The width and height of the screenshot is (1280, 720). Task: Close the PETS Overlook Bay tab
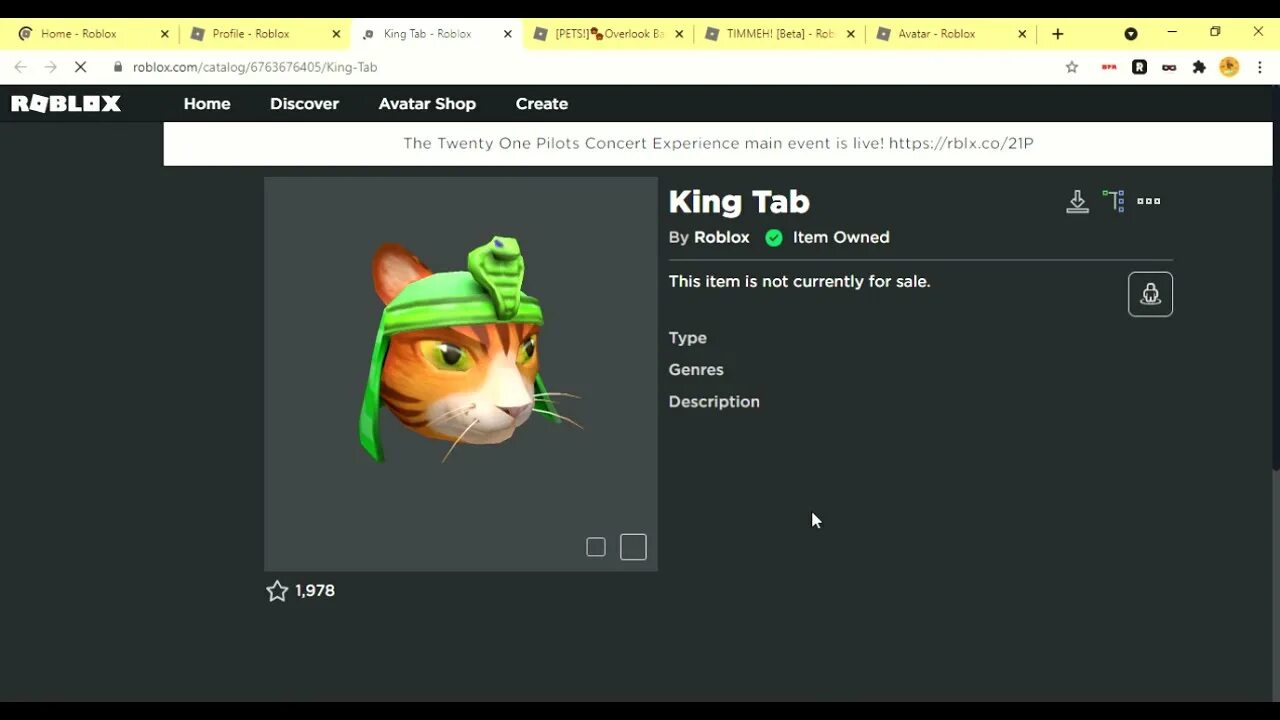679,34
